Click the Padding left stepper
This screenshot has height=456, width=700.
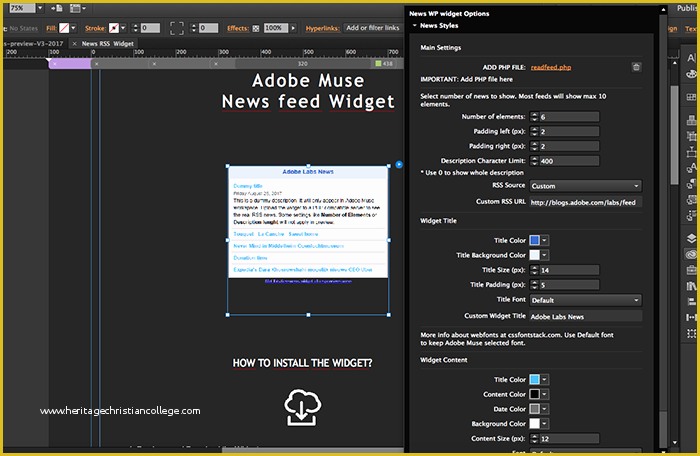click(x=534, y=131)
